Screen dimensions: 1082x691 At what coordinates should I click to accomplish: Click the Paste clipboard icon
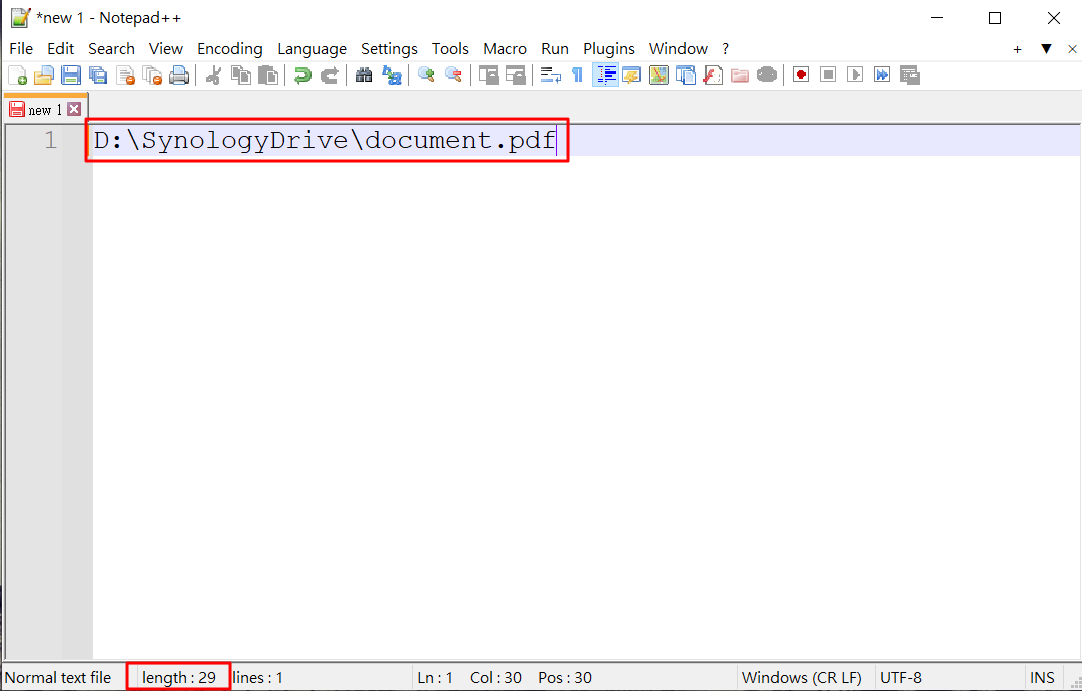(268, 75)
